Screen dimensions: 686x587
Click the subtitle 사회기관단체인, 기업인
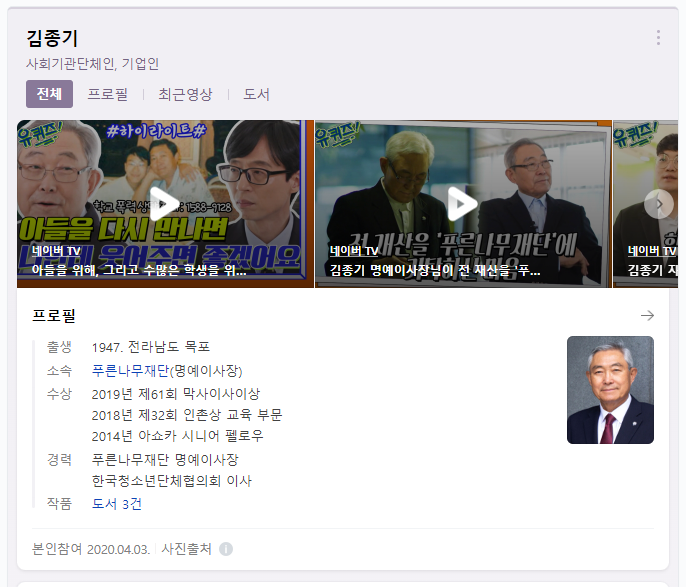(92, 64)
